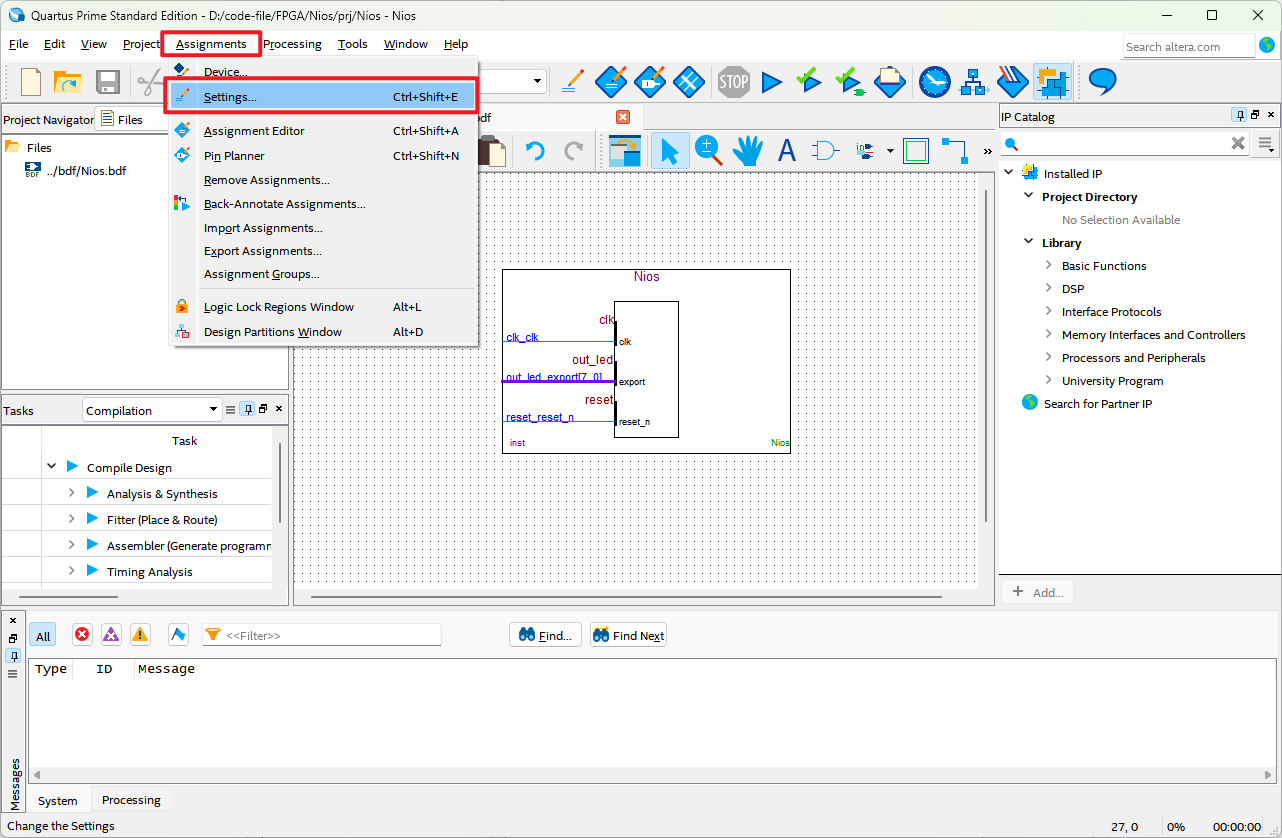Show more editor tools via the chevron
1282x838 pixels.
pos(988,151)
